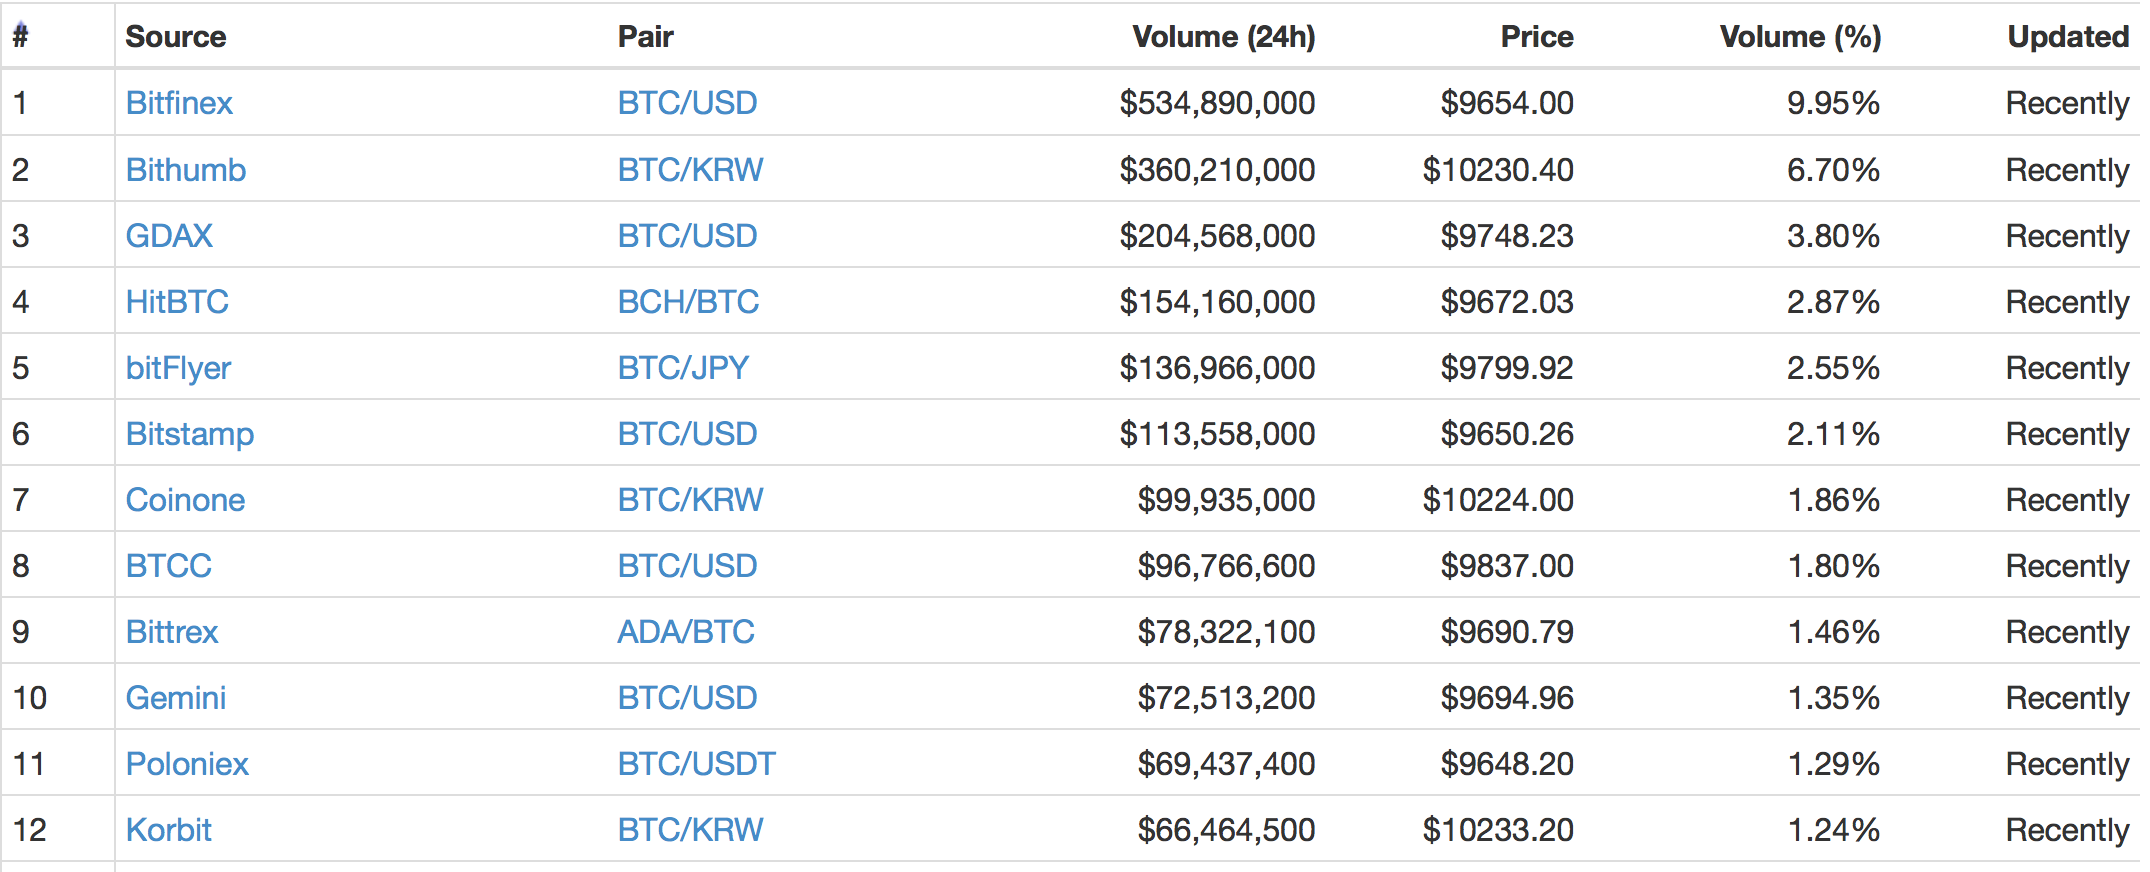Viewport: 2150px width, 872px height.
Task: Sort table by Price column header
Action: [x=1536, y=37]
